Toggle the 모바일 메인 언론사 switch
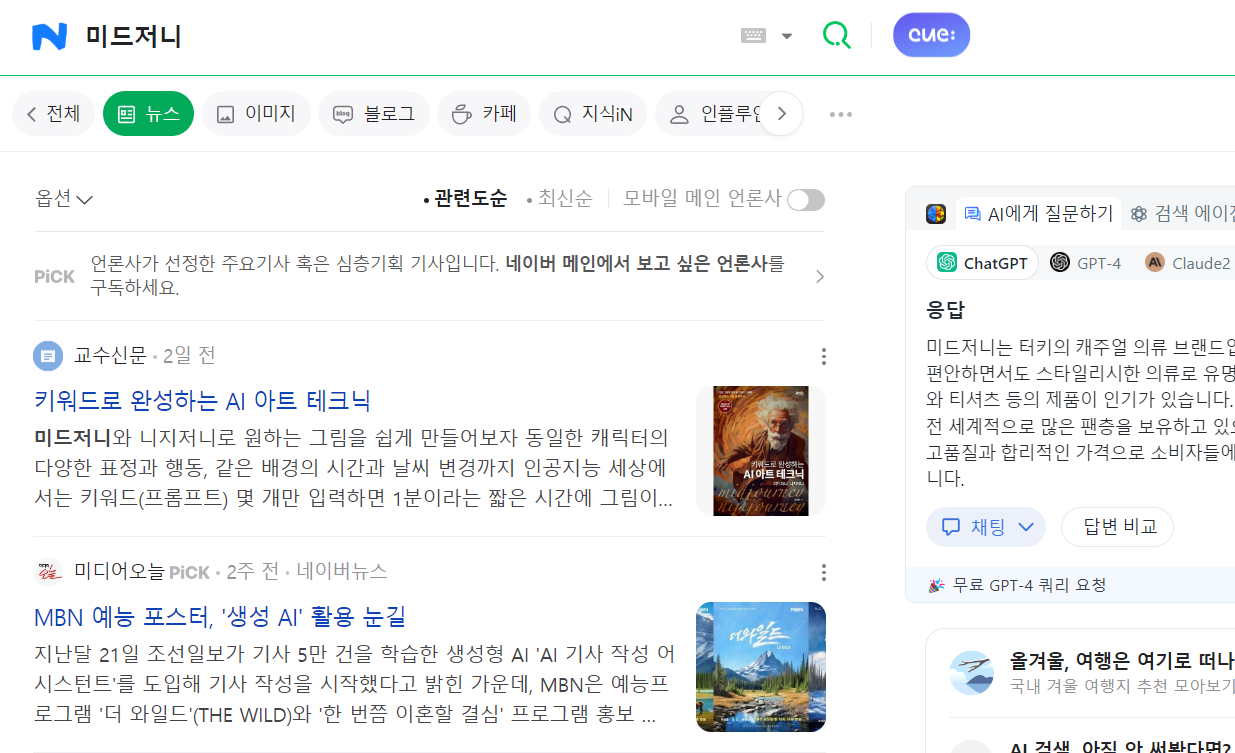This screenshot has width=1235, height=753. 805,200
